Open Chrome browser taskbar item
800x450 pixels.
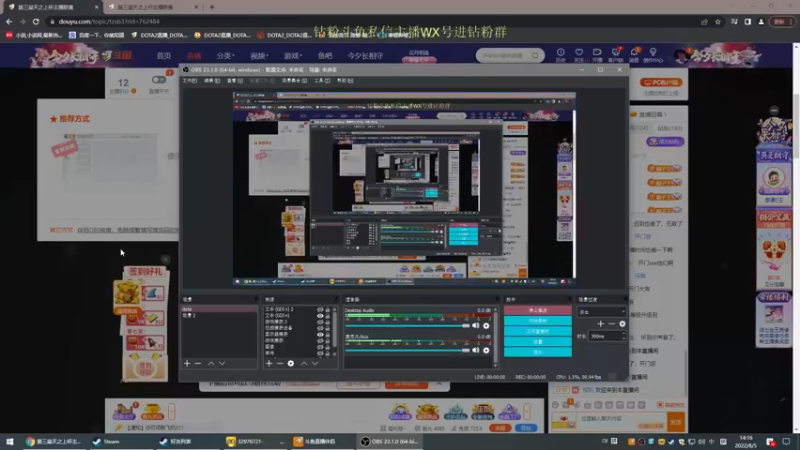pos(54,441)
